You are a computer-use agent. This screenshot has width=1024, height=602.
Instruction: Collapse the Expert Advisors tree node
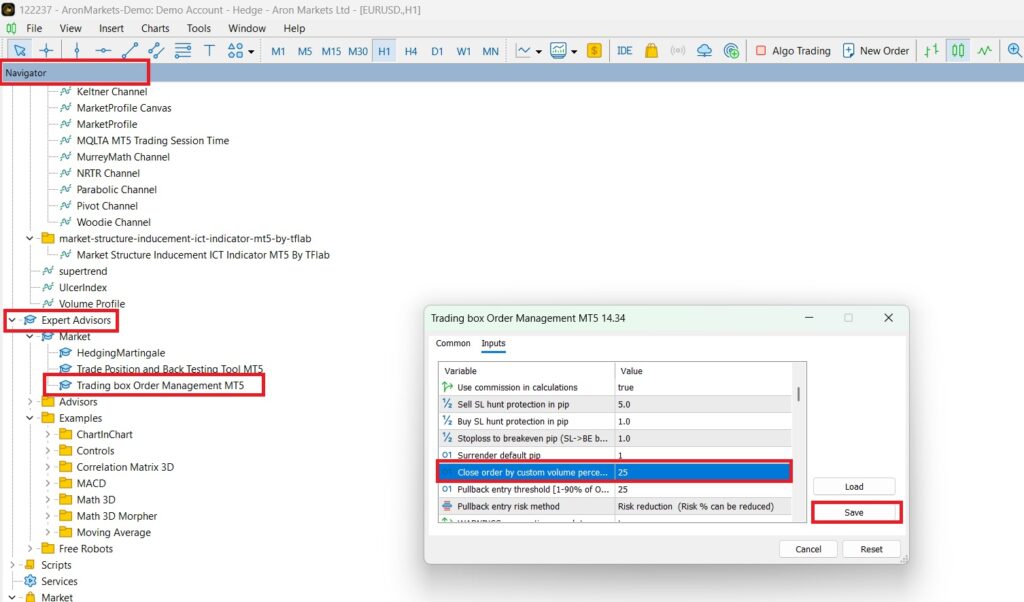(x=12, y=320)
